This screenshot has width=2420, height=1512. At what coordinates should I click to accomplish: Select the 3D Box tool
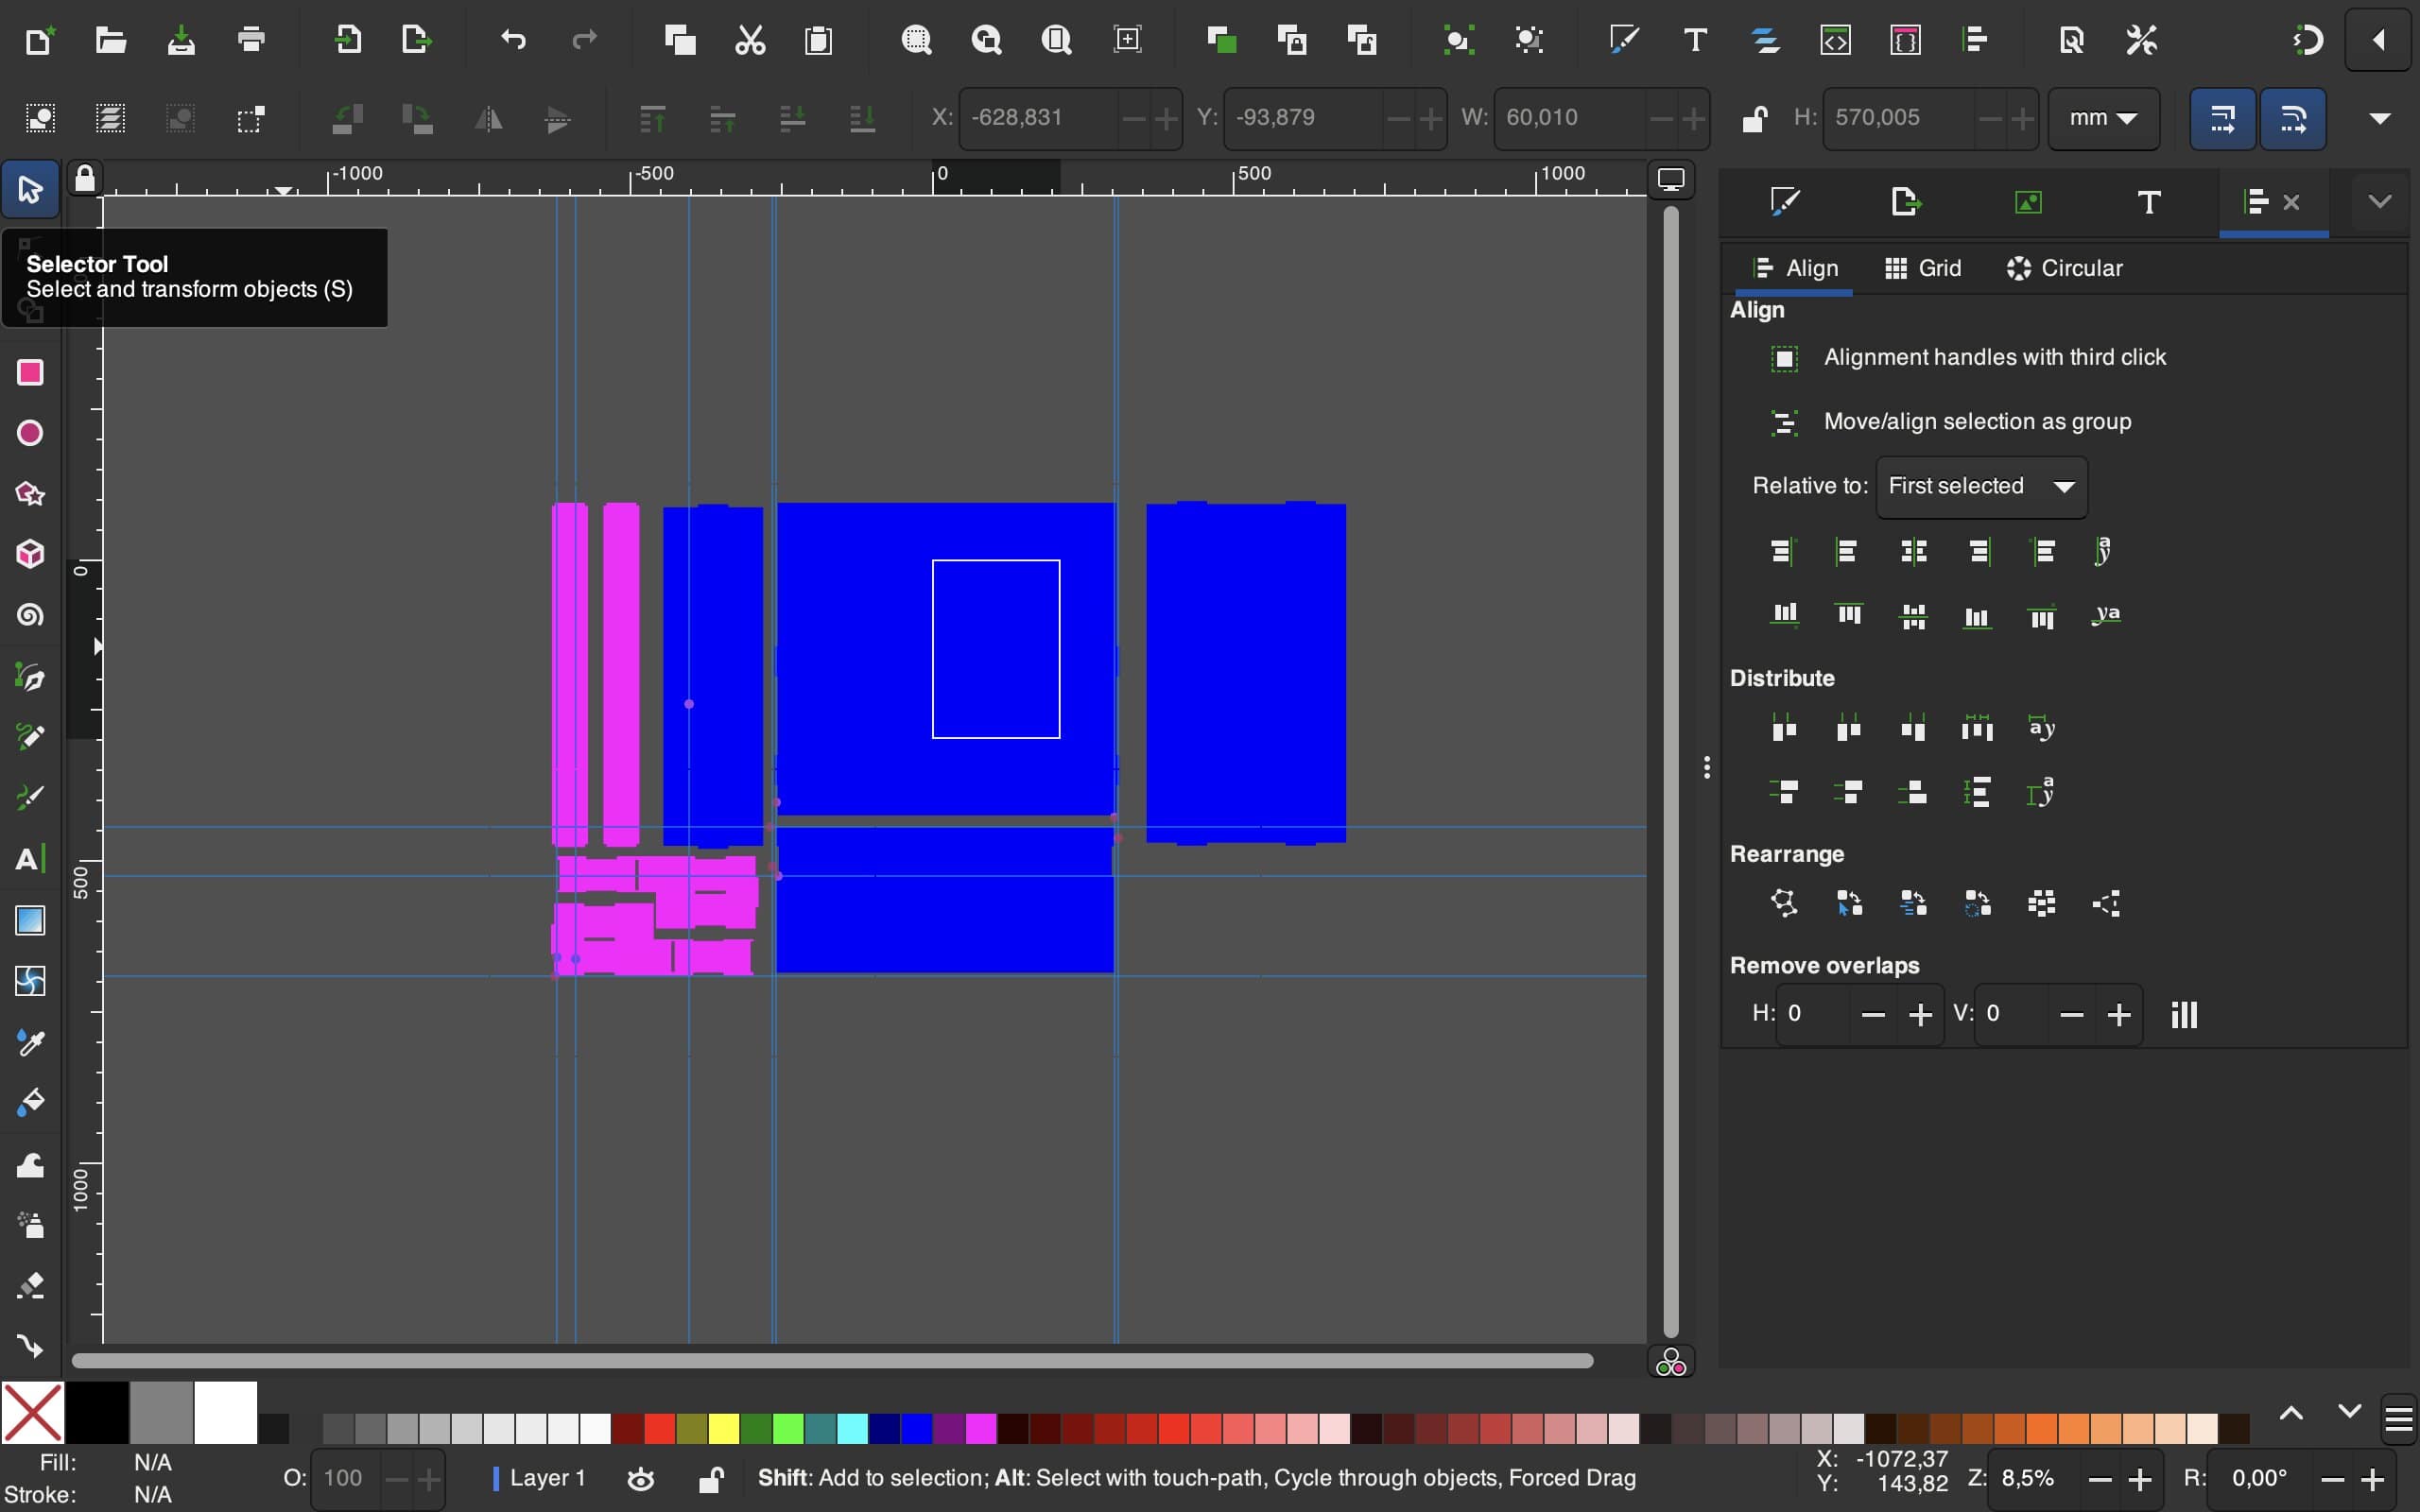30,554
